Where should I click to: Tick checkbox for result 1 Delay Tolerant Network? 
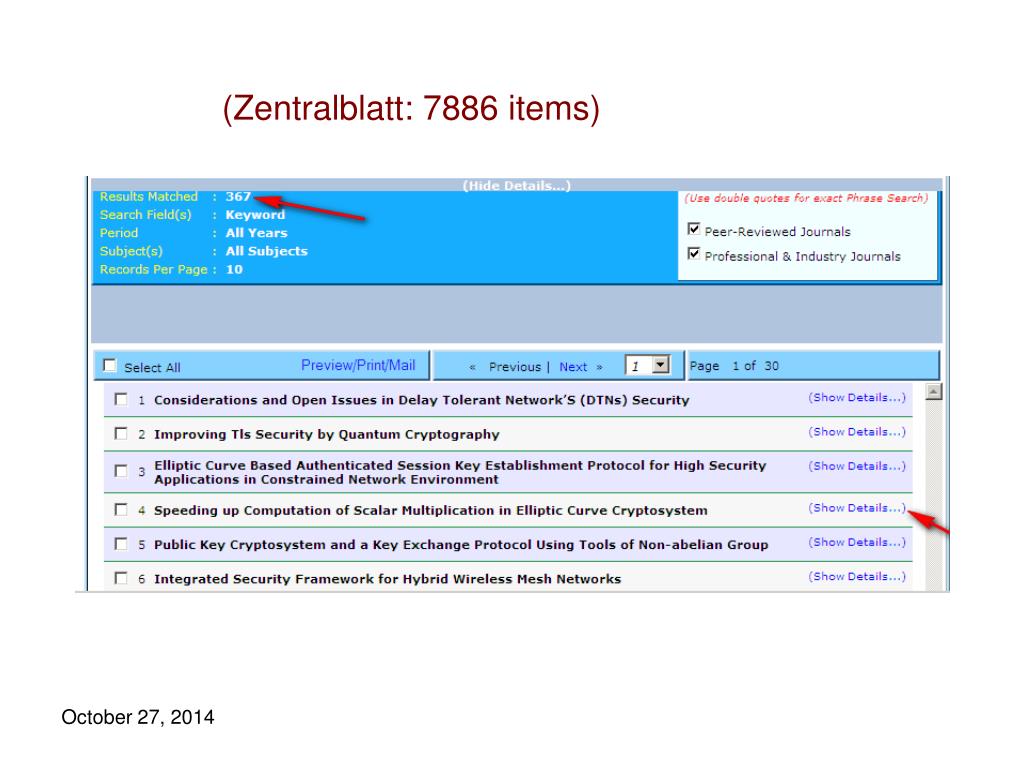(x=121, y=399)
